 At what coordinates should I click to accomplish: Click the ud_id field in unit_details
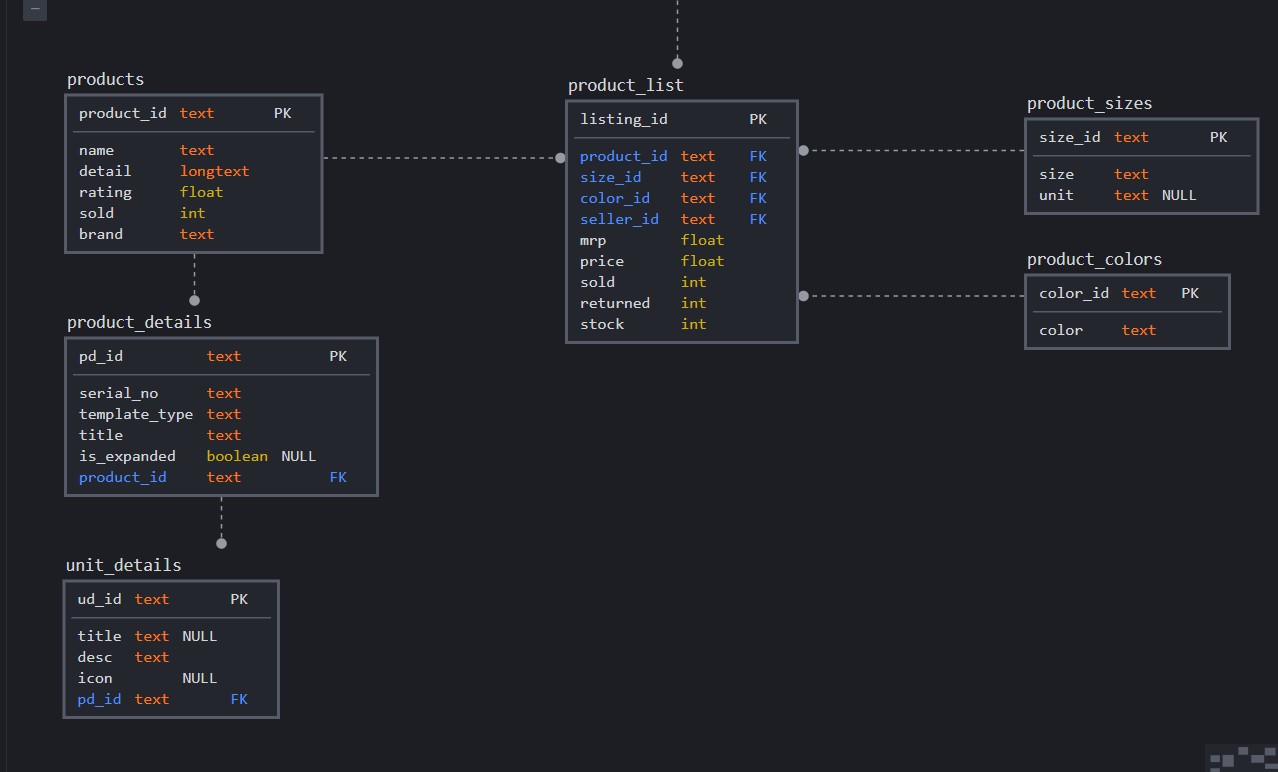(x=100, y=599)
